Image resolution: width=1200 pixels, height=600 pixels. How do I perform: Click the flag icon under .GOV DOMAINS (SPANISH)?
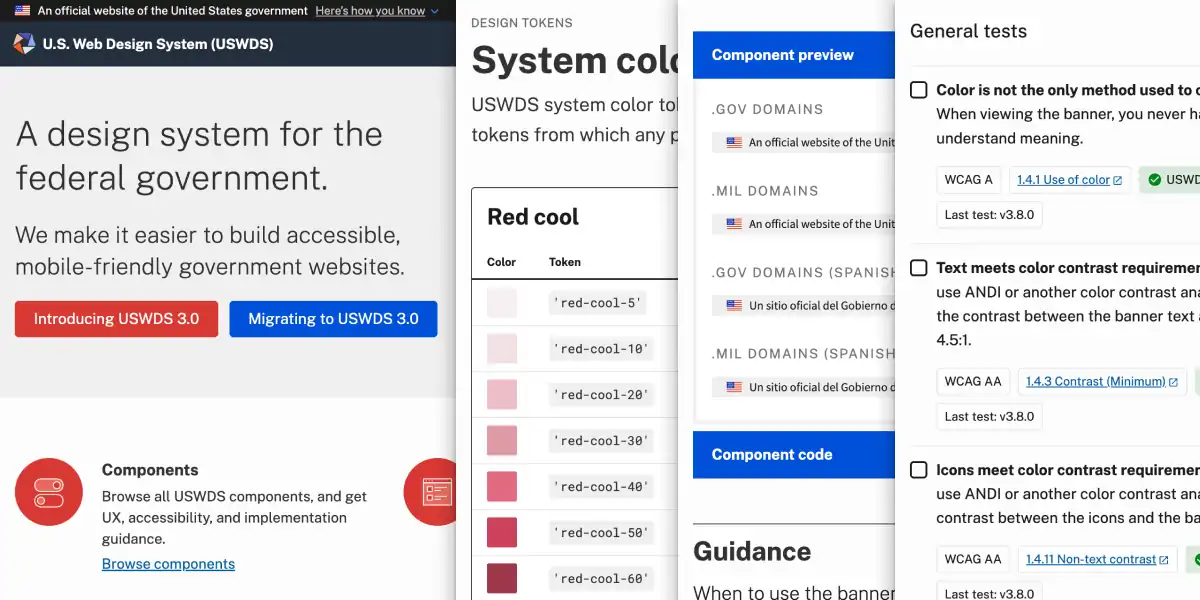click(x=734, y=305)
